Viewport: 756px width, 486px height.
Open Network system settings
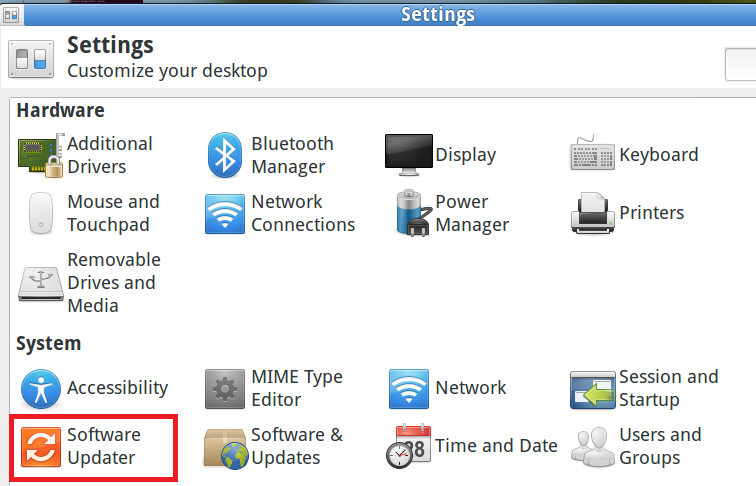coord(447,388)
